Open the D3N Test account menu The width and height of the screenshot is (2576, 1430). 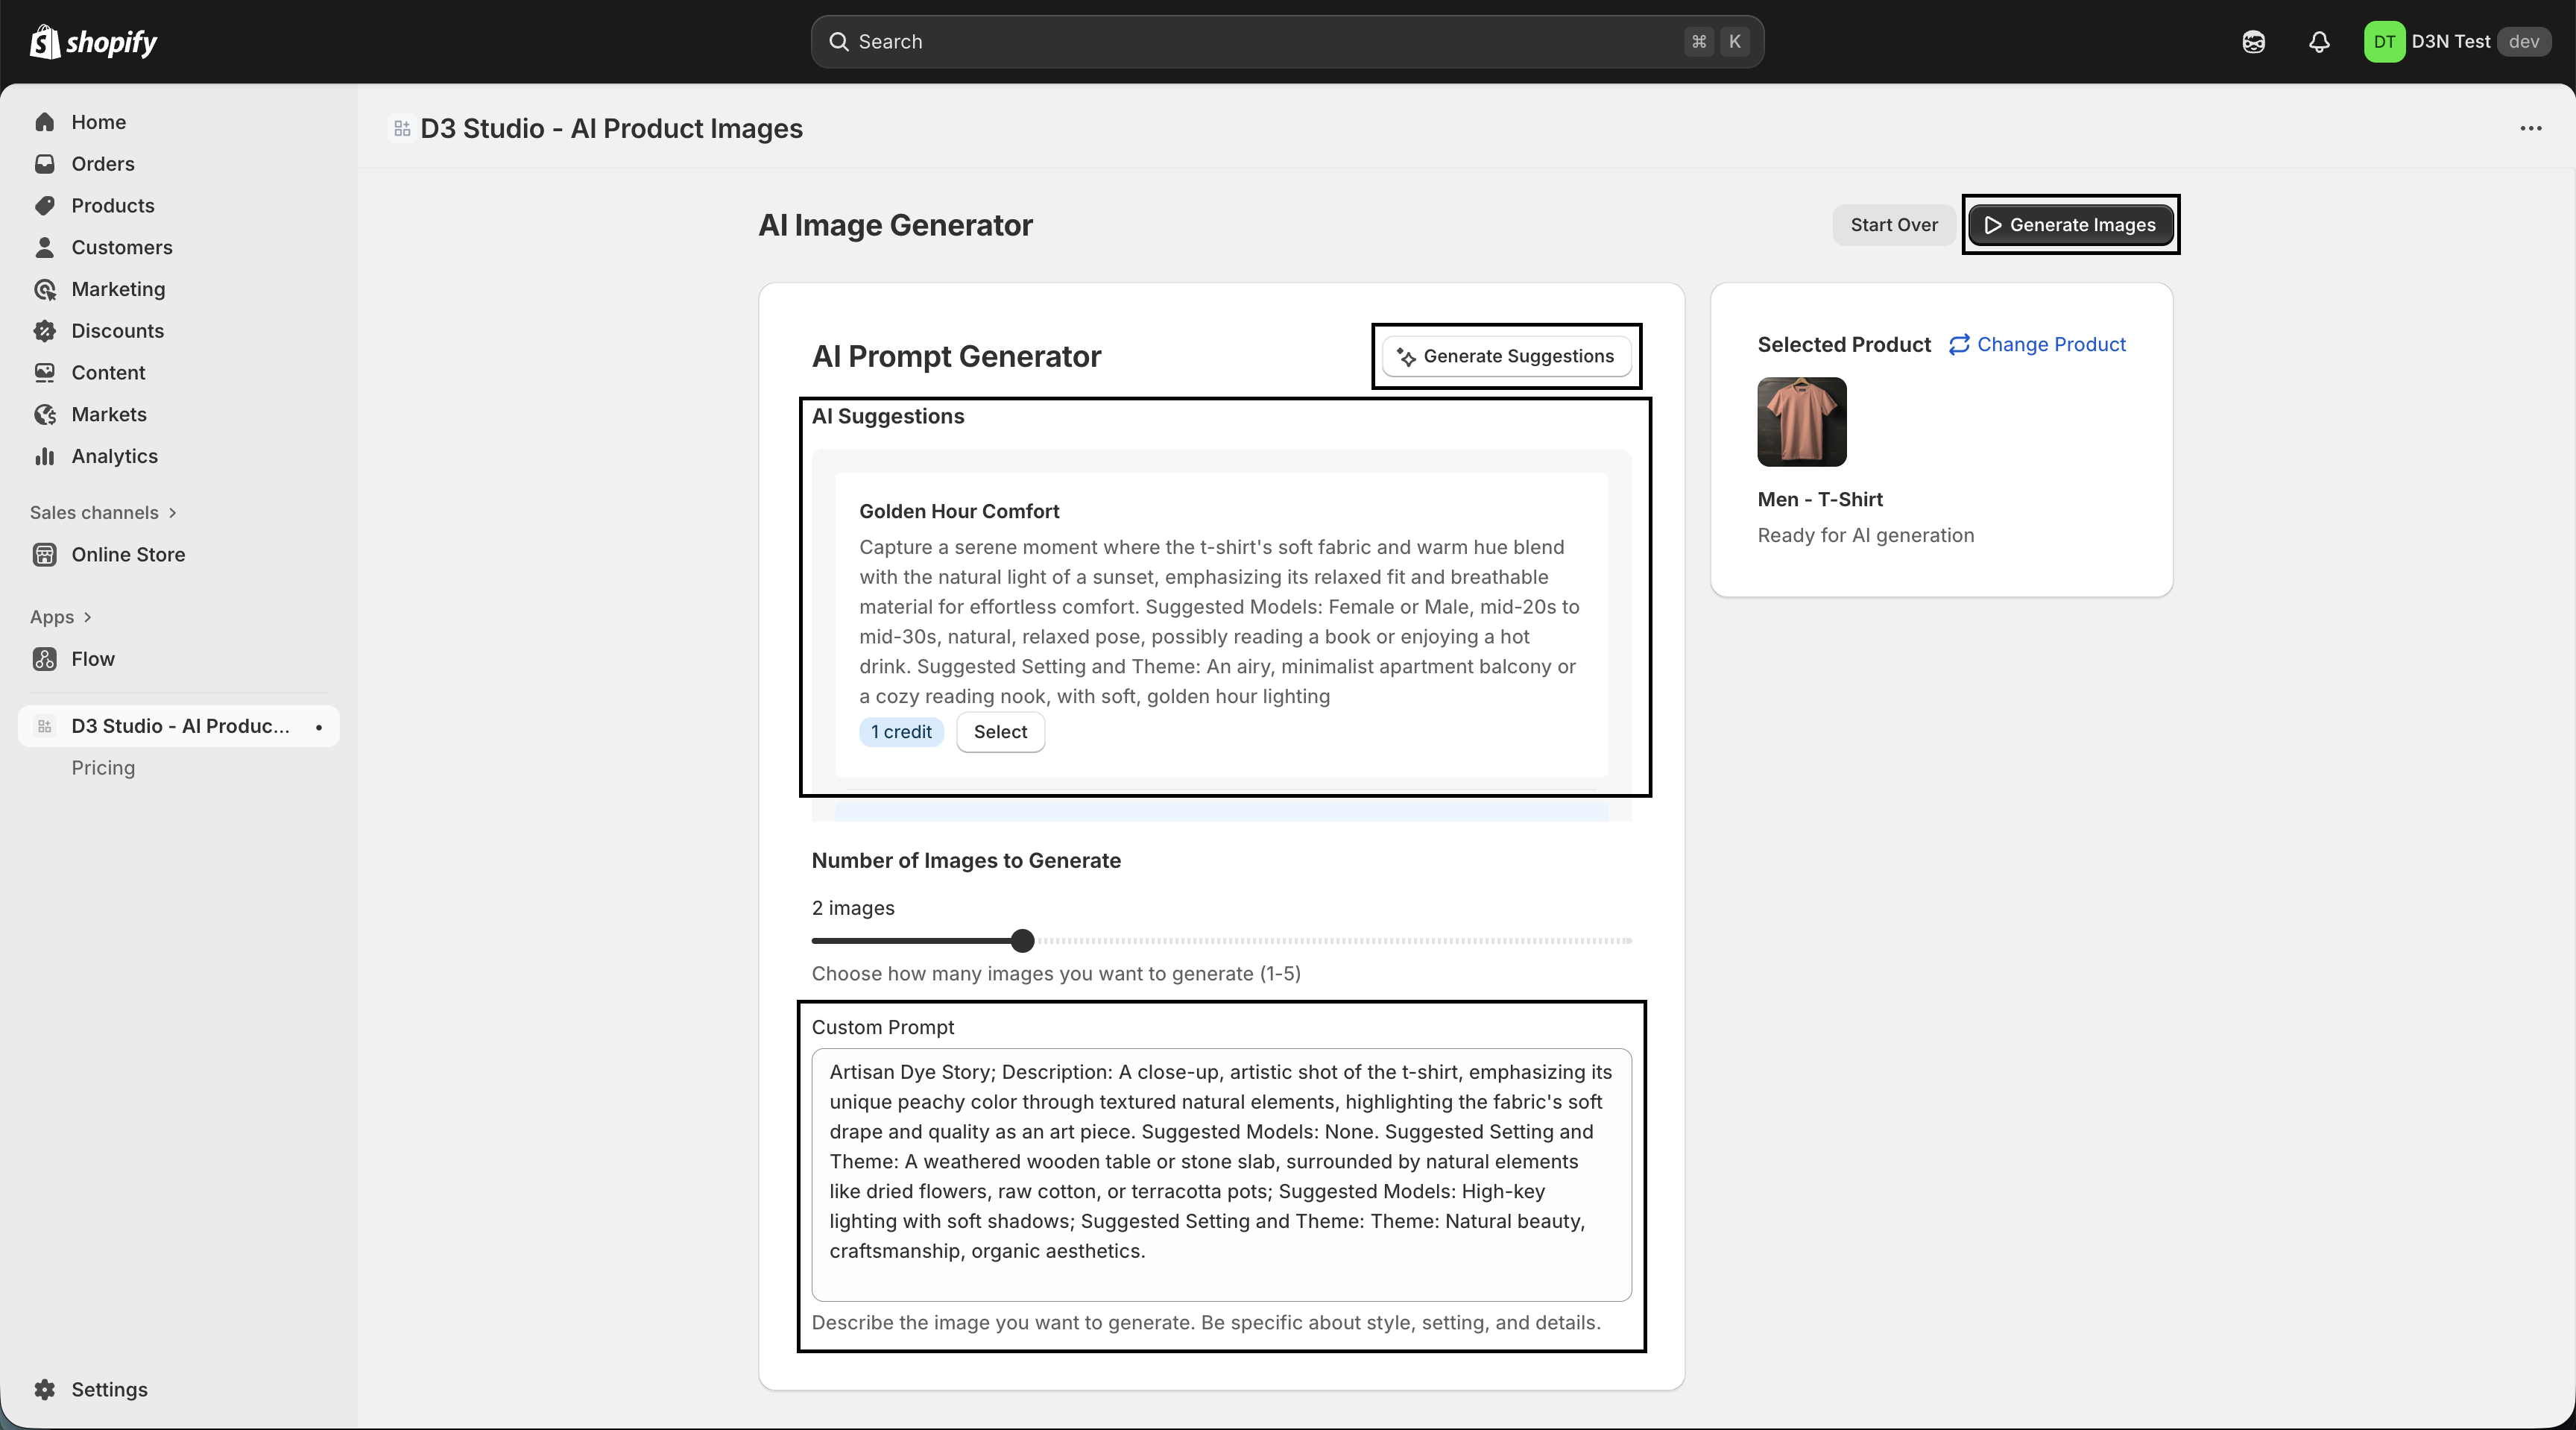click(2457, 42)
